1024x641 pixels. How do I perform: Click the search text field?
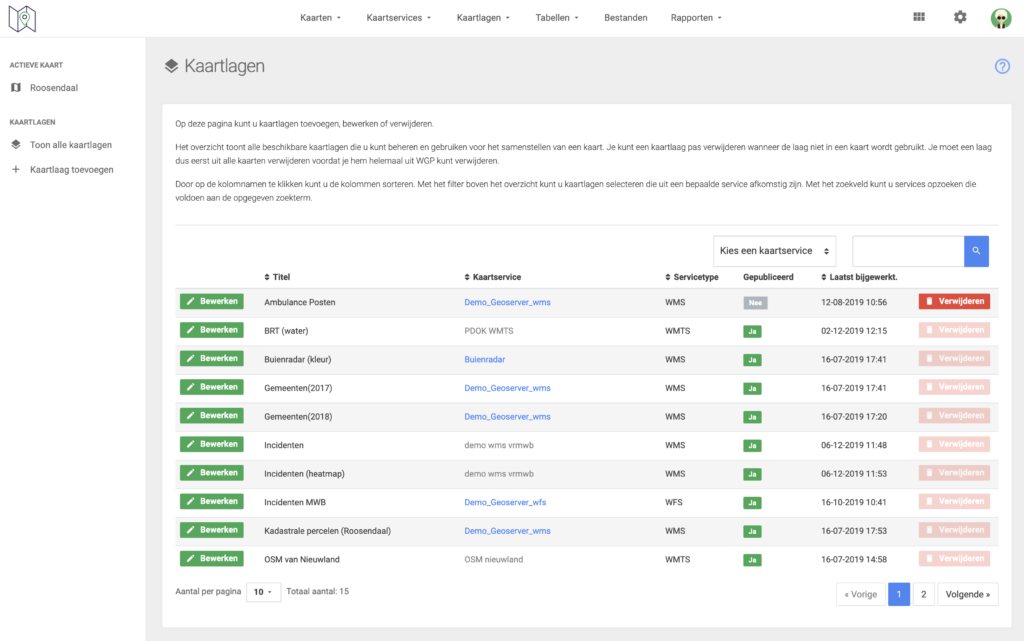[x=907, y=251]
